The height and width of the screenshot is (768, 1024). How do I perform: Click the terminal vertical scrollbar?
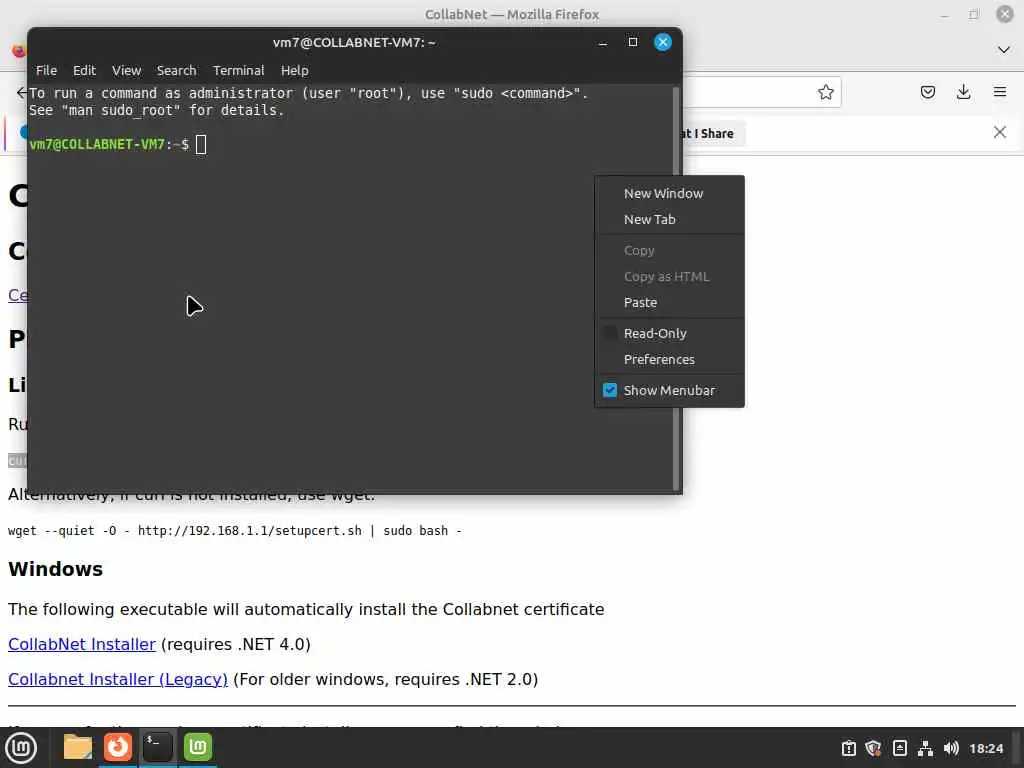[x=676, y=287]
